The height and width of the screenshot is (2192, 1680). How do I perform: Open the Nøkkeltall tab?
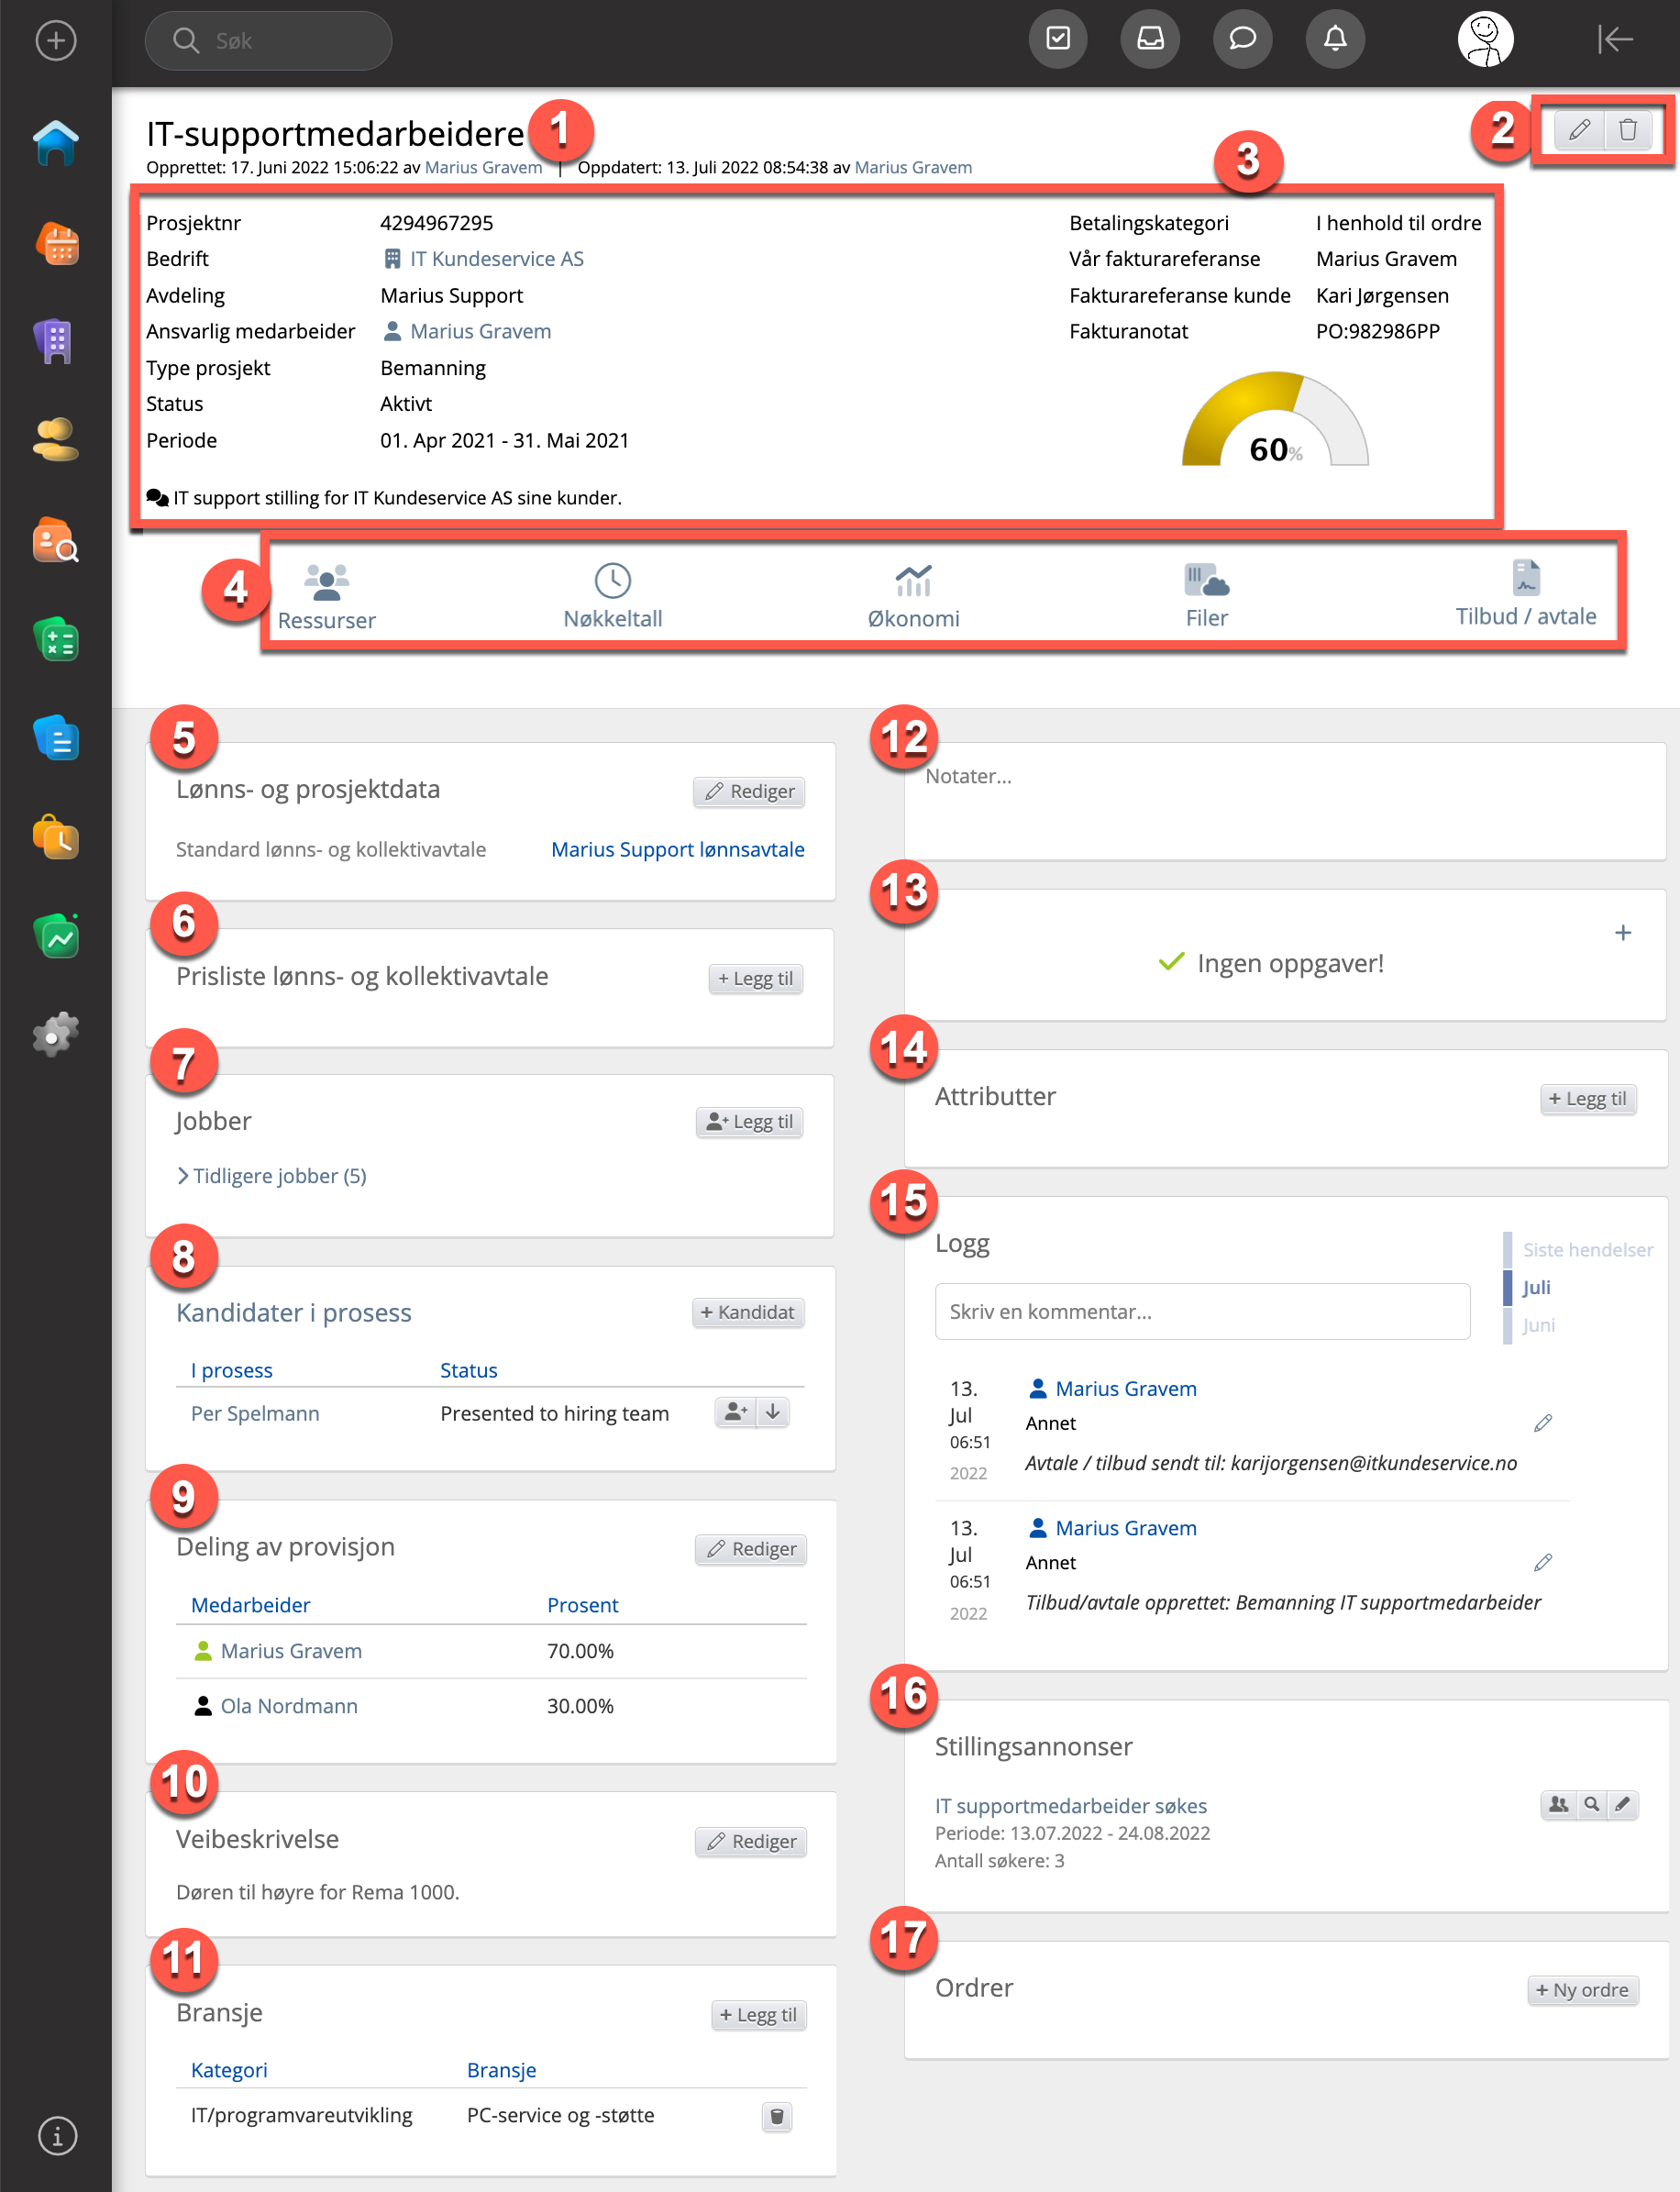613,597
